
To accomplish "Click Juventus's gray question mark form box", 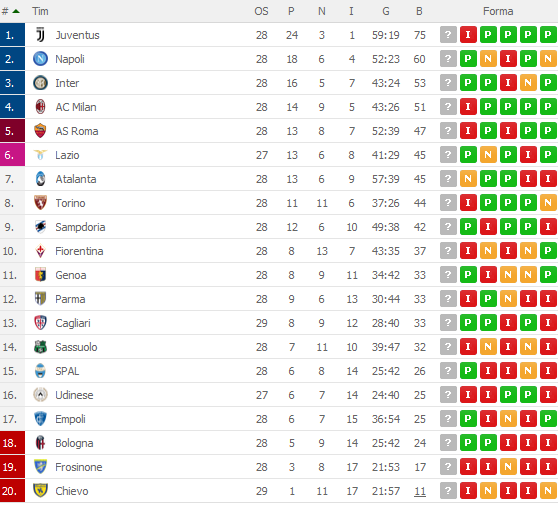I will tap(448, 35).
